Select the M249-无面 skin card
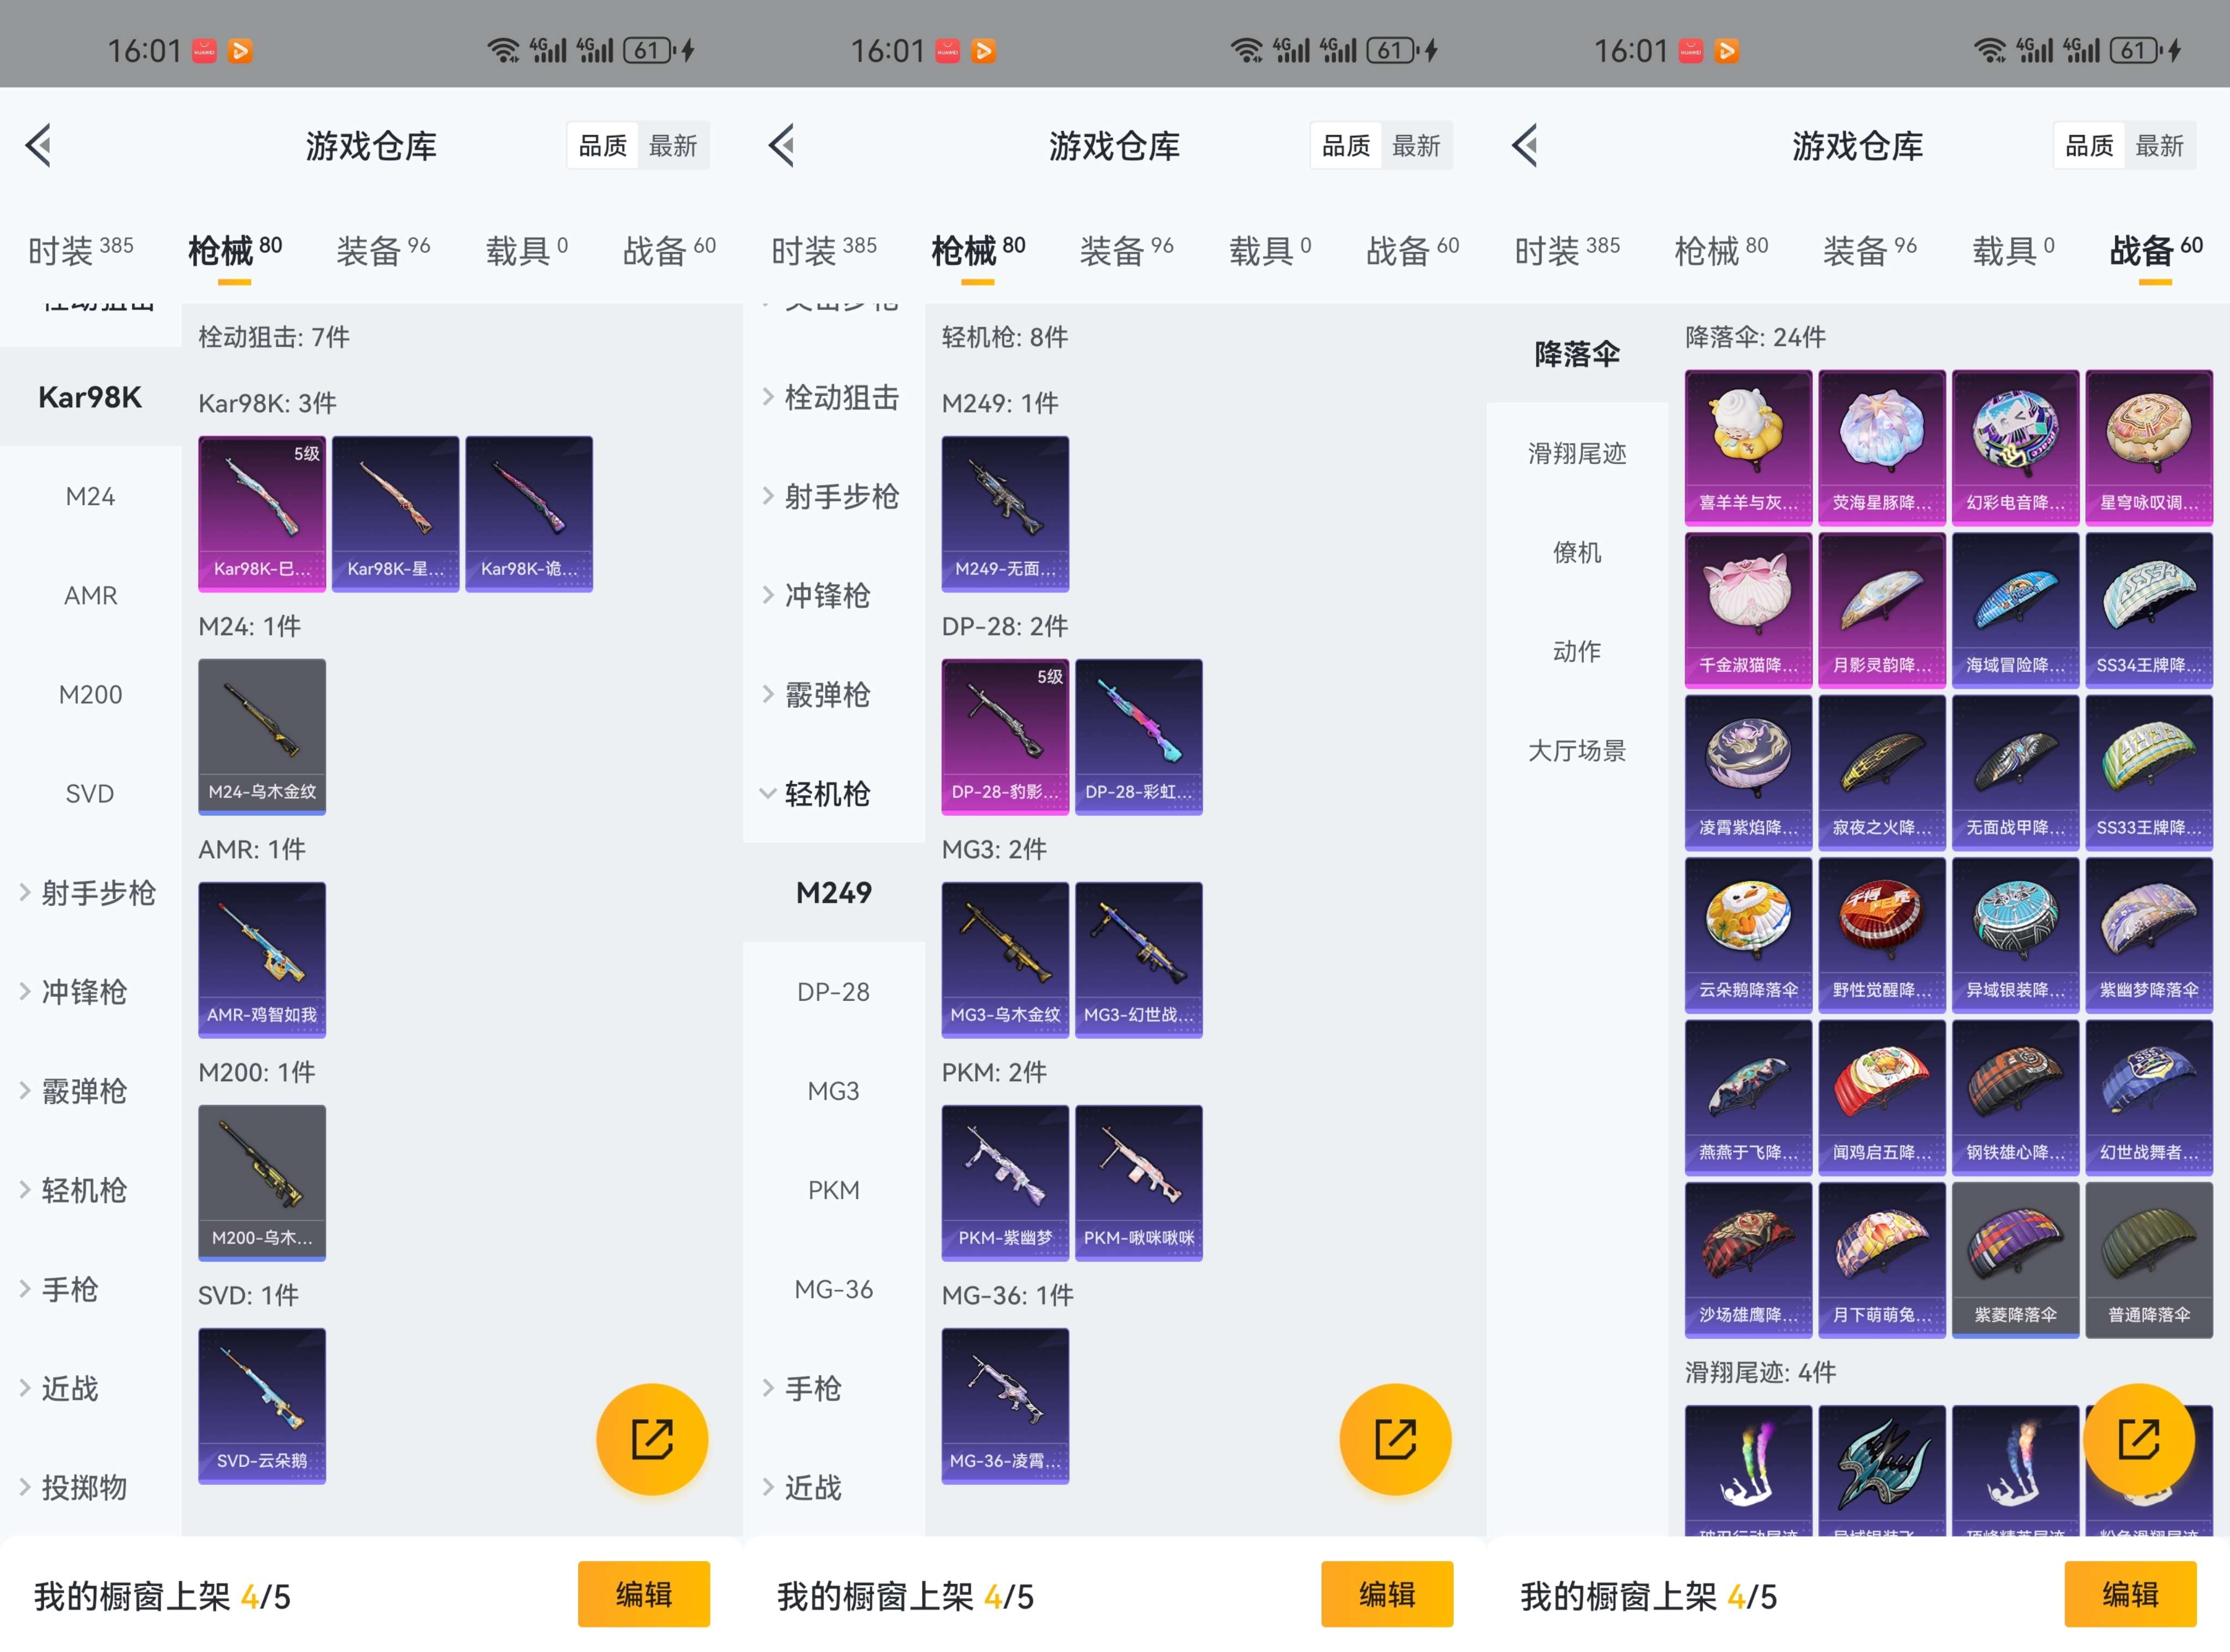 click(1005, 514)
